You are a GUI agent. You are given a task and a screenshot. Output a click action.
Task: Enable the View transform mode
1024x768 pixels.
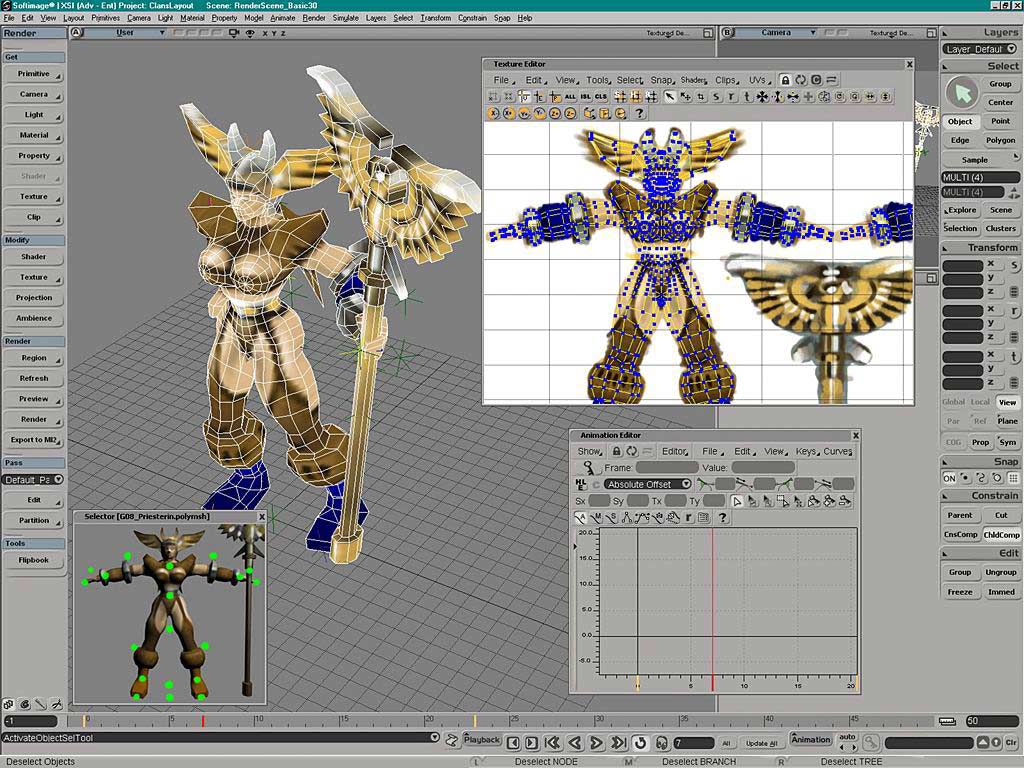tap(1007, 402)
